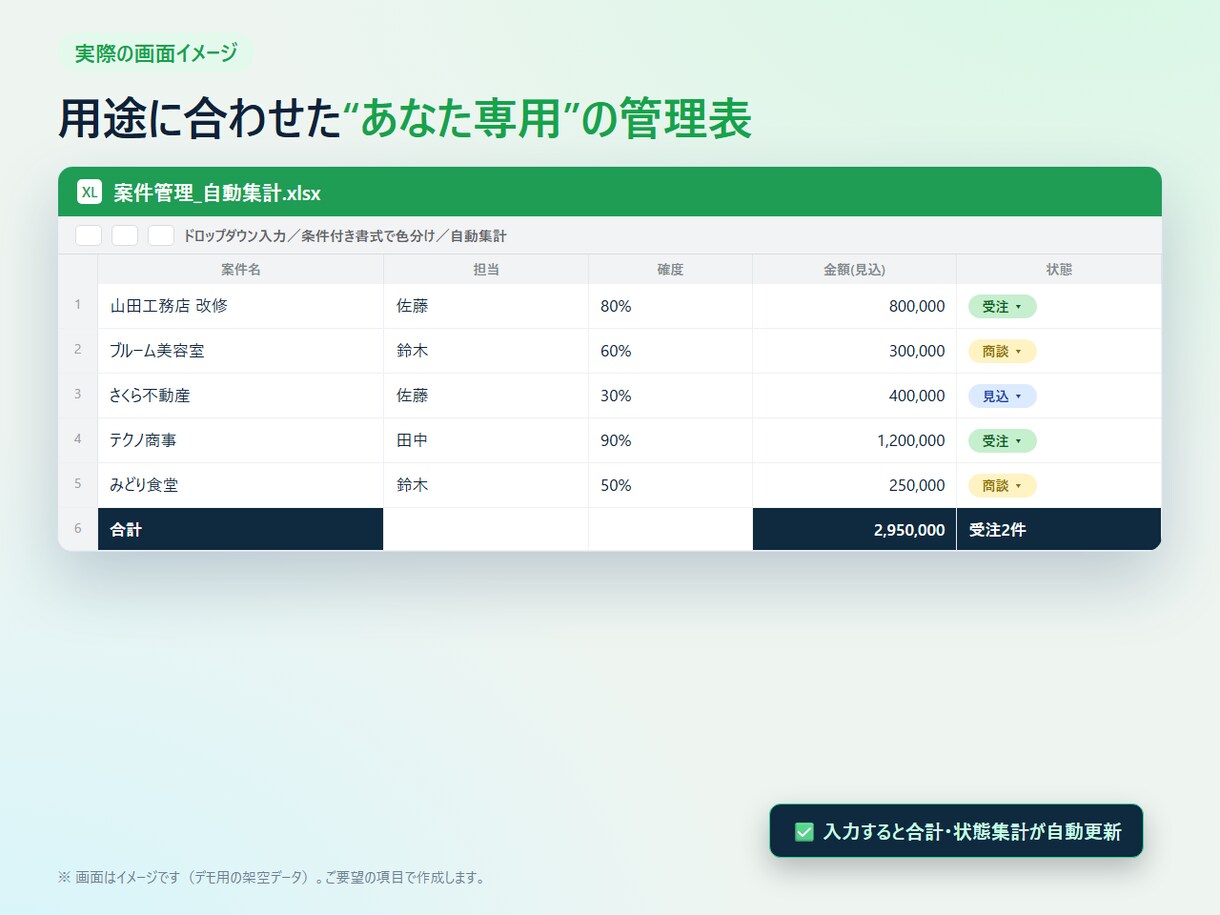Select row header 5
This screenshot has width=1220, height=915.
coord(78,485)
